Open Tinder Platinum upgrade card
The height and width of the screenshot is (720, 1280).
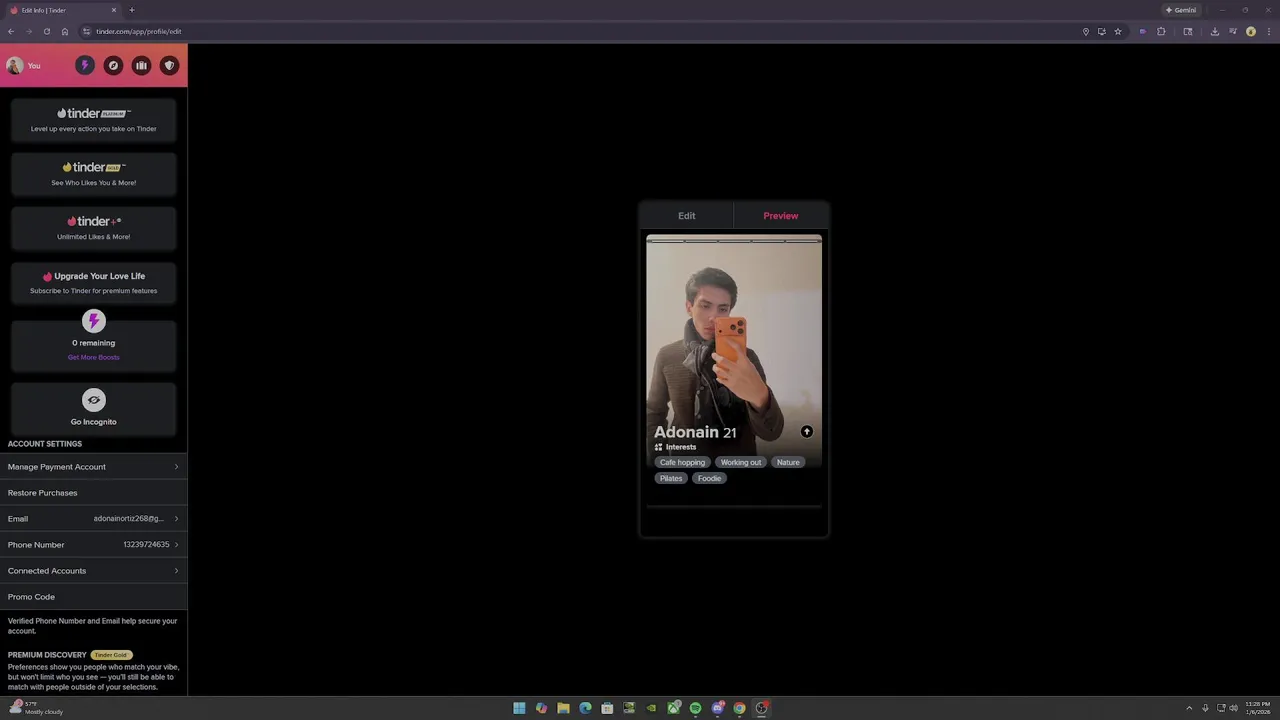coord(93,119)
